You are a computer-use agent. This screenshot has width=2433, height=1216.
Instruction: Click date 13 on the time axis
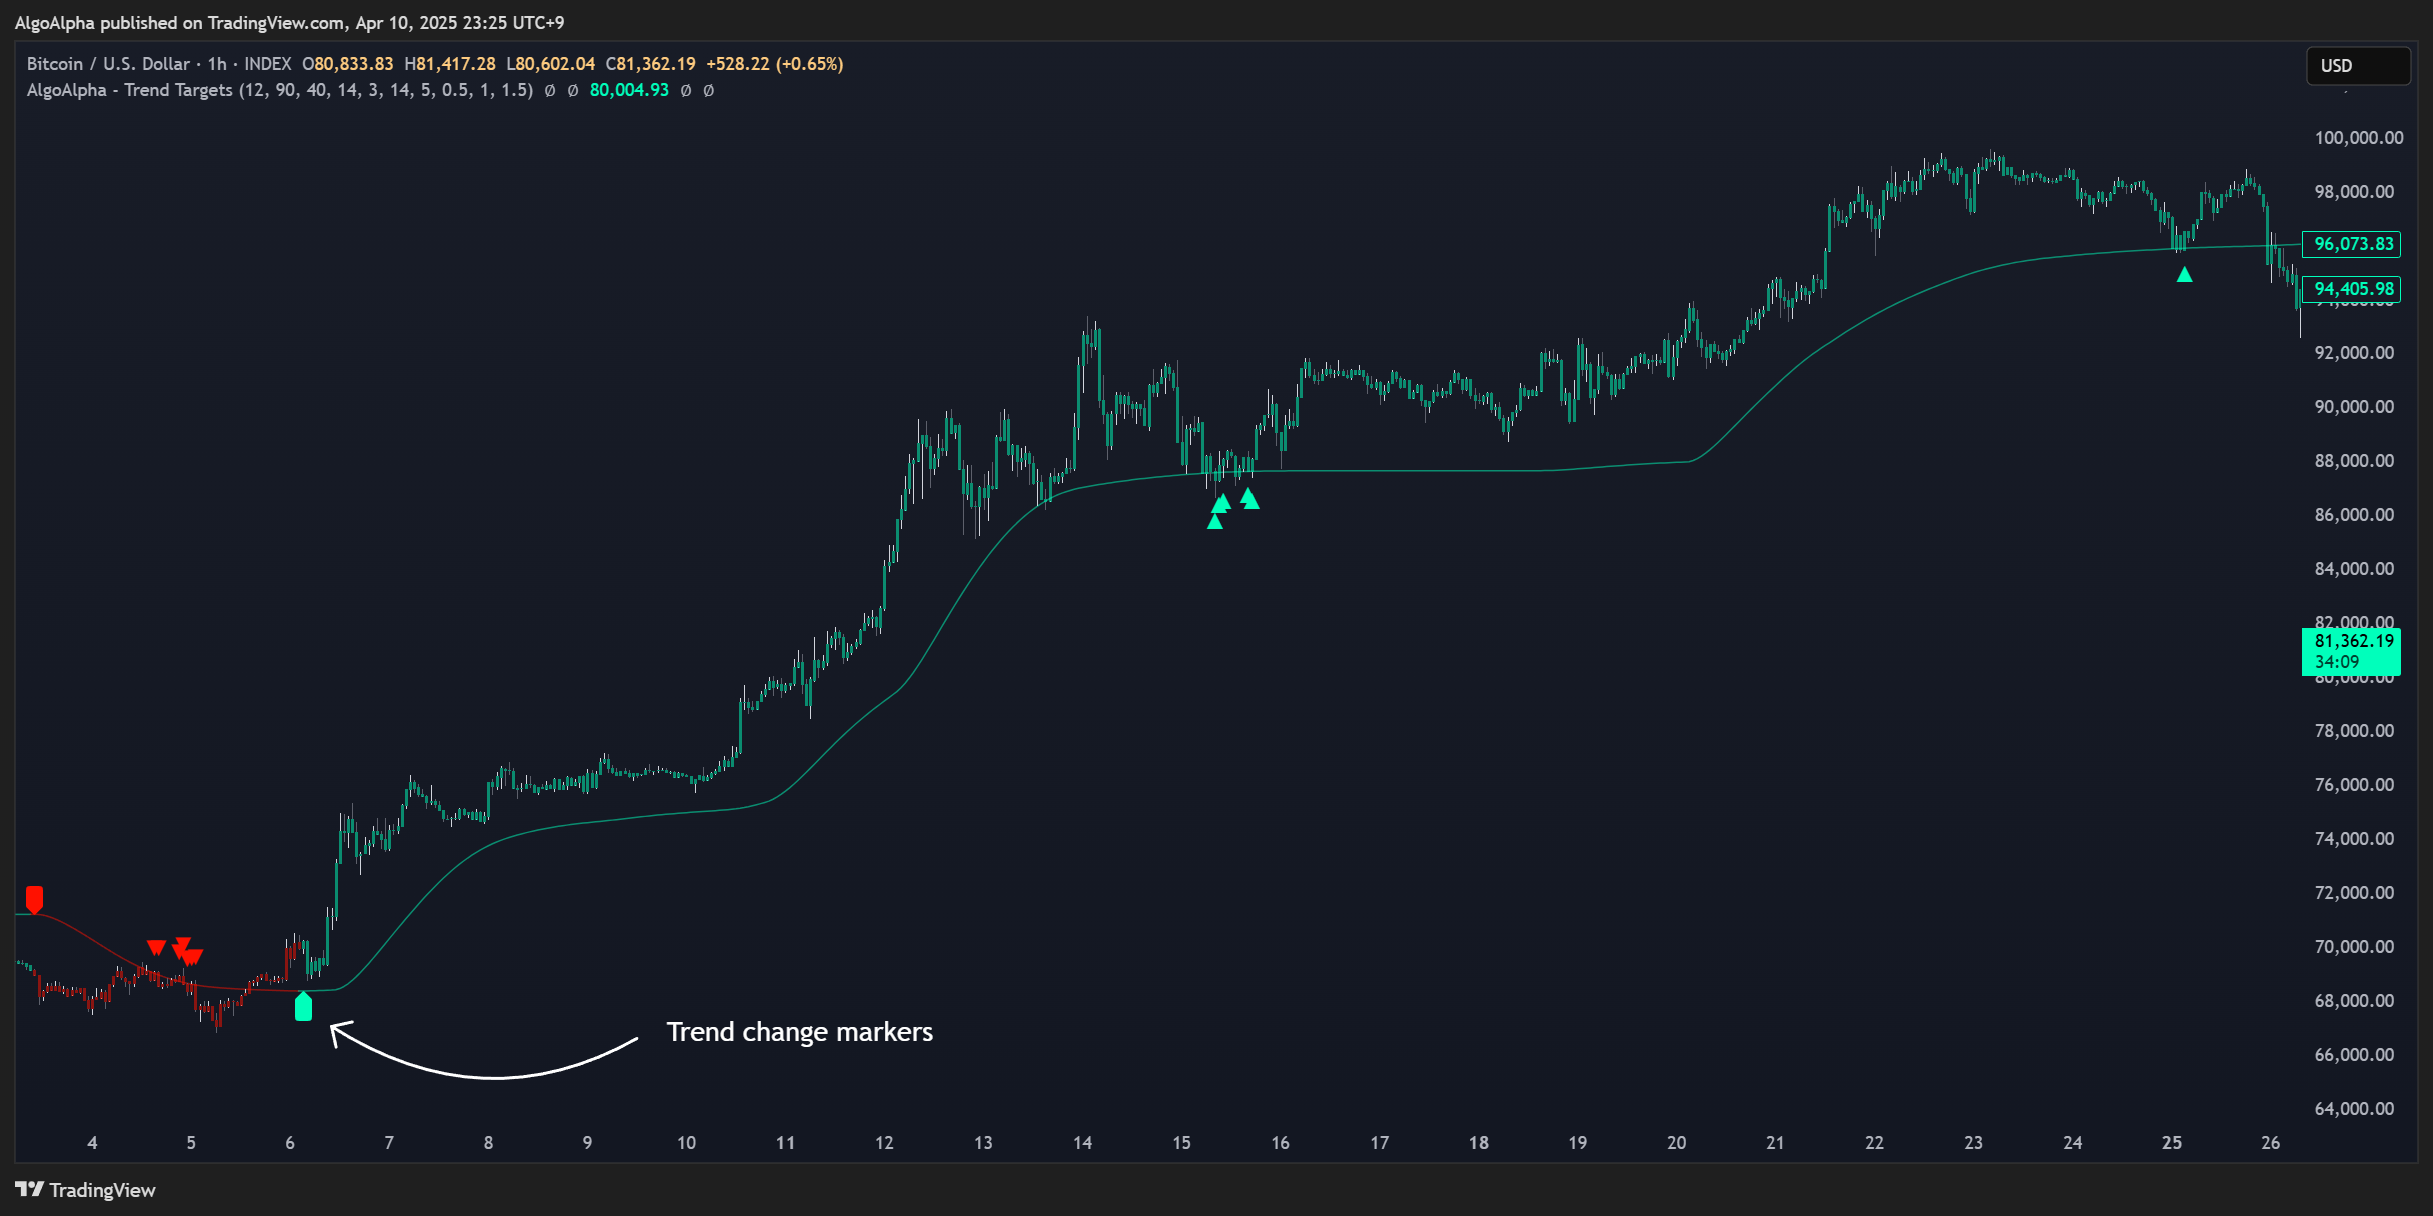coord(983,1143)
